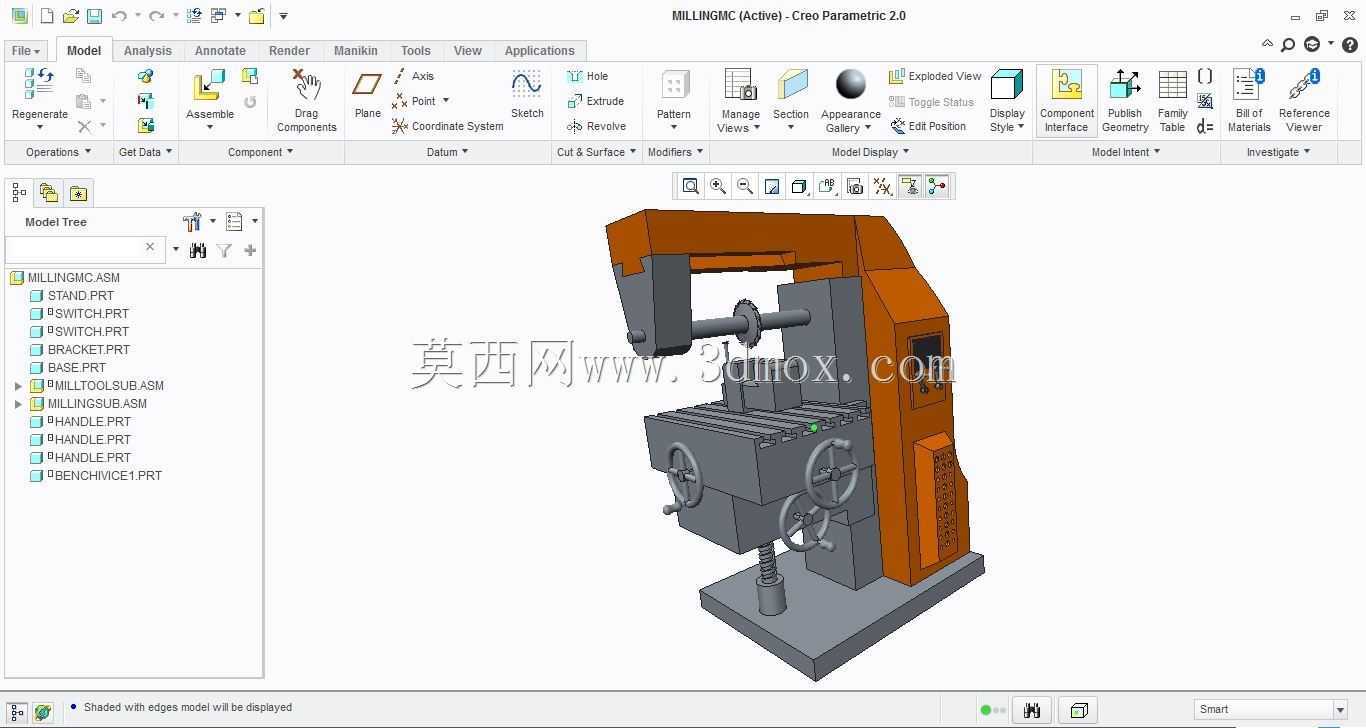The width and height of the screenshot is (1366, 728).
Task: Open Model Display group dropdown
Action: click(x=870, y=152)
